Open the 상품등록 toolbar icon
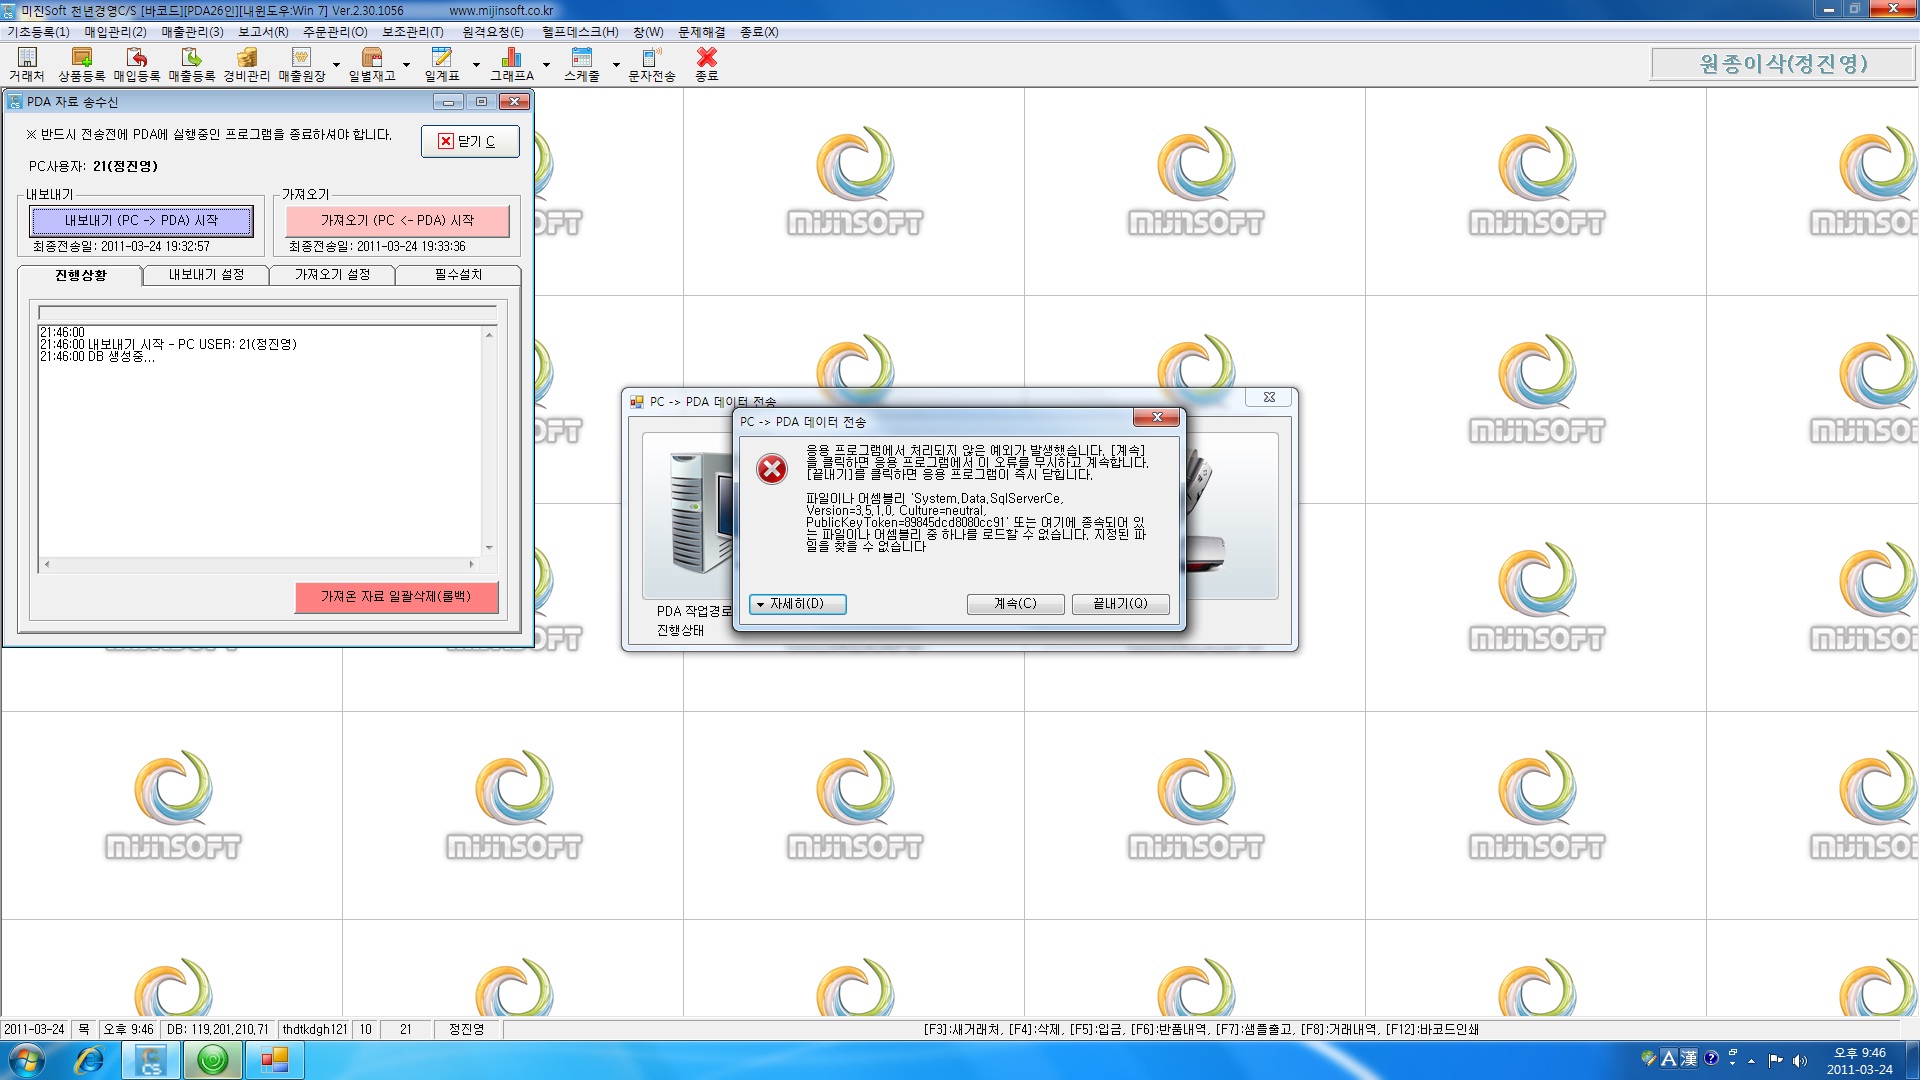The image size is (1920, 1080). click(82, 64)
